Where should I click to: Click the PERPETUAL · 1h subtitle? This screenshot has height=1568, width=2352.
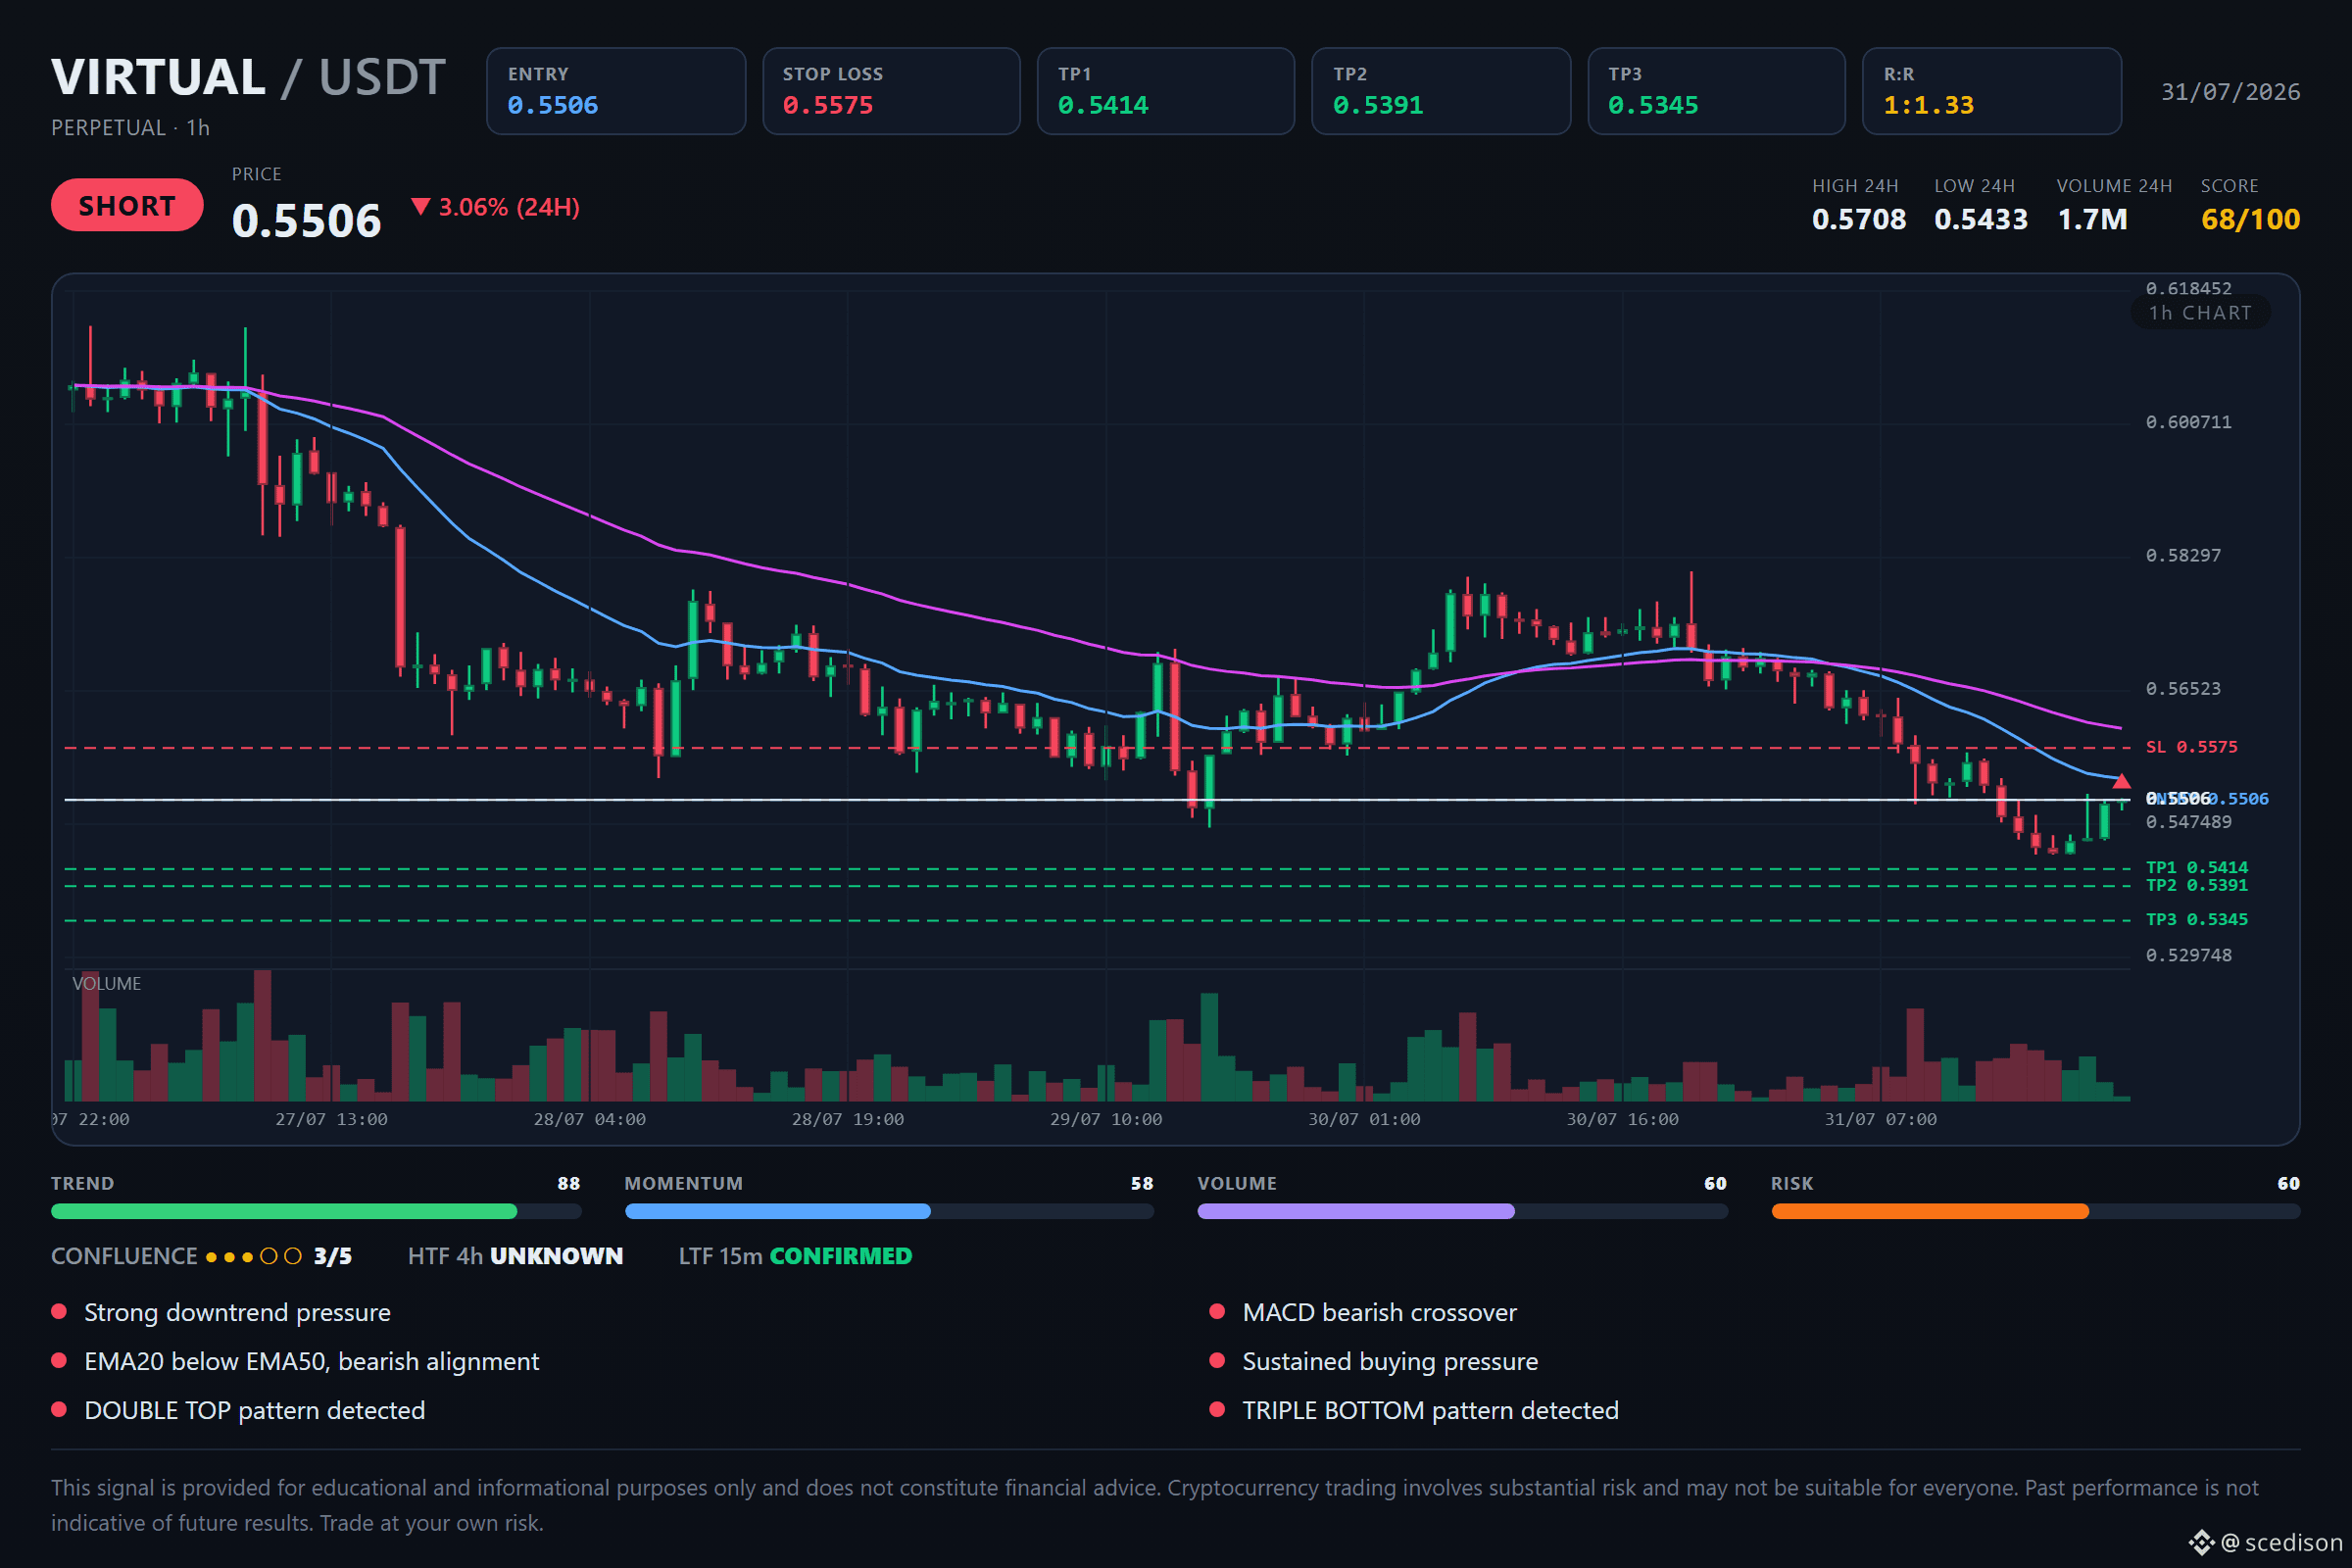coord(130,128)
